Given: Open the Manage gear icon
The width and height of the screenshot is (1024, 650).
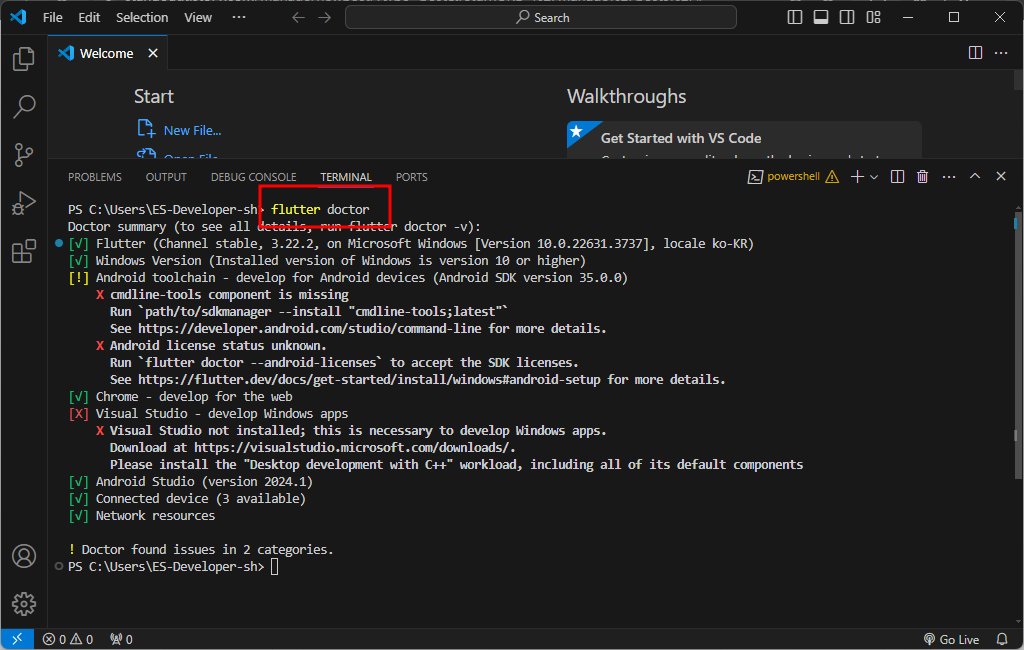Looking at the screenshot, I should (x=24, y=604).
